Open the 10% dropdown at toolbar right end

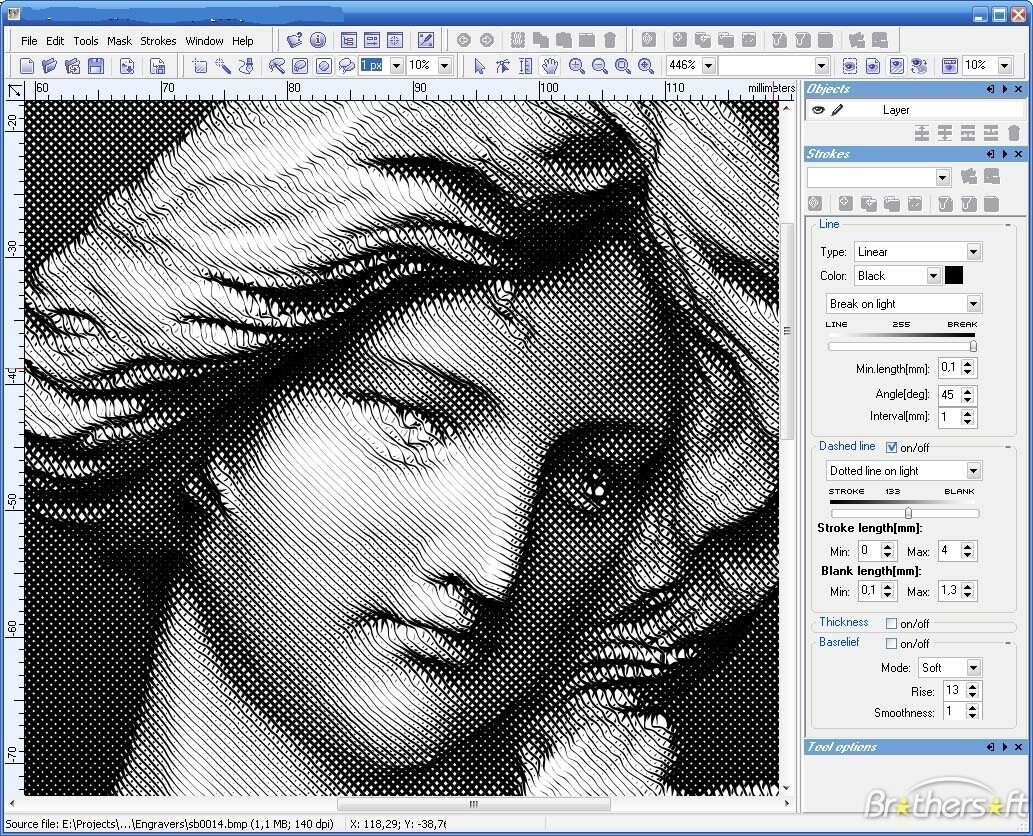(x=1005, y=66)
